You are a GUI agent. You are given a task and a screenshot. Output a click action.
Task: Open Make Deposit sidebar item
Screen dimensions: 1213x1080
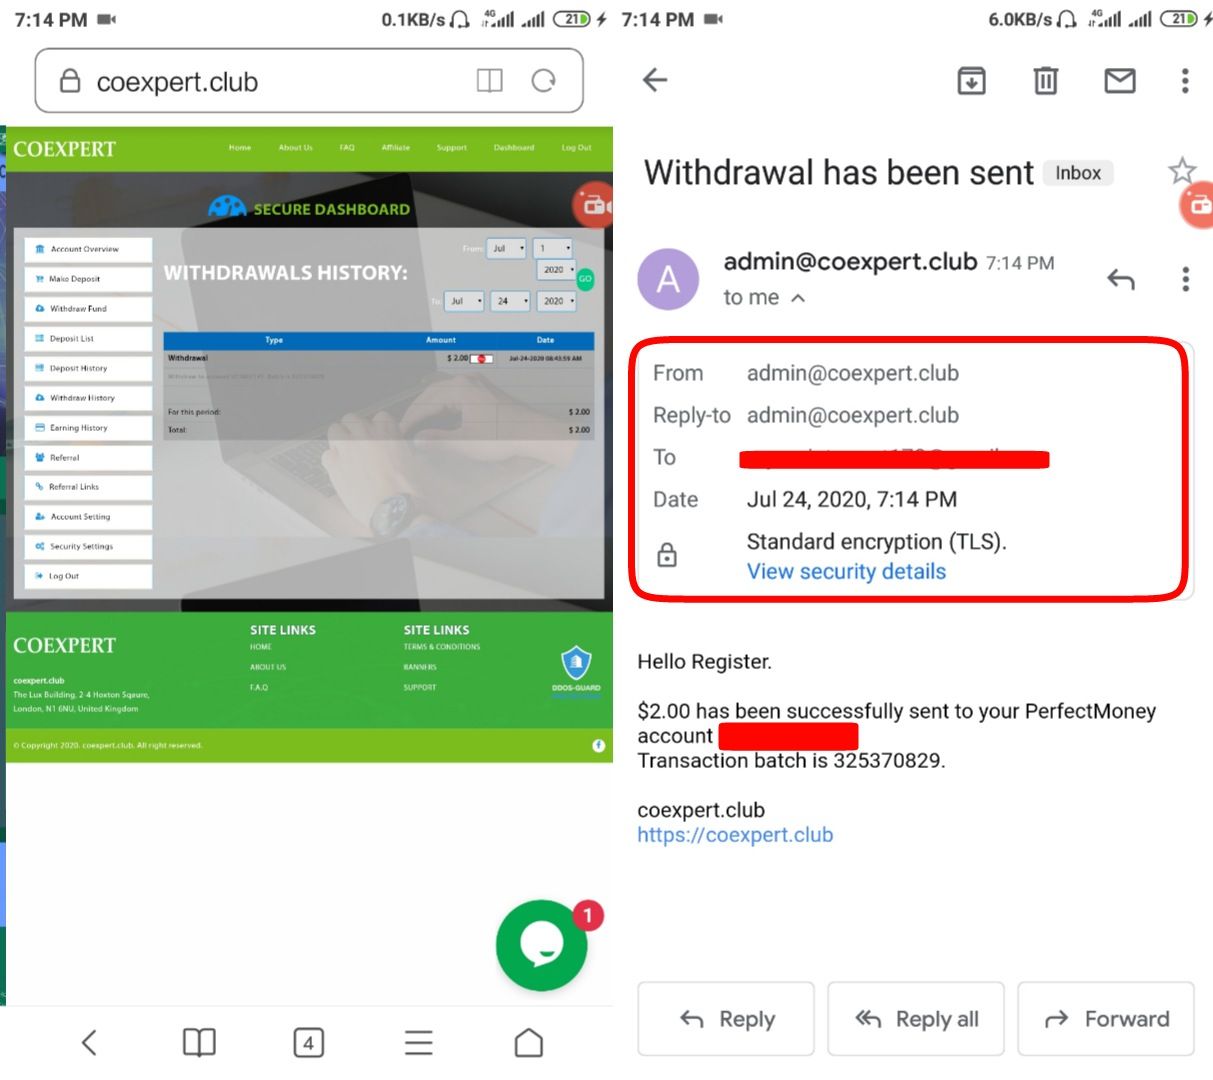[88, 279]
